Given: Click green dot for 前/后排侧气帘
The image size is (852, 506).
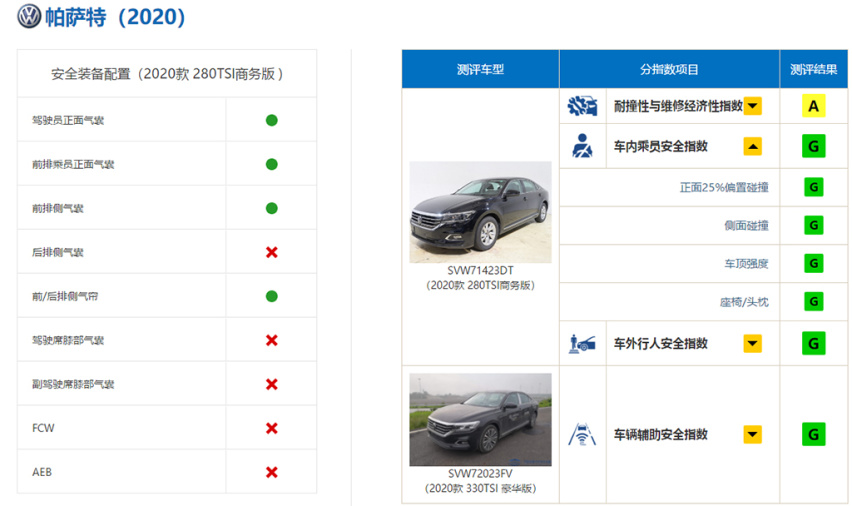Looking at the screenshot, I should click(272, 296).
